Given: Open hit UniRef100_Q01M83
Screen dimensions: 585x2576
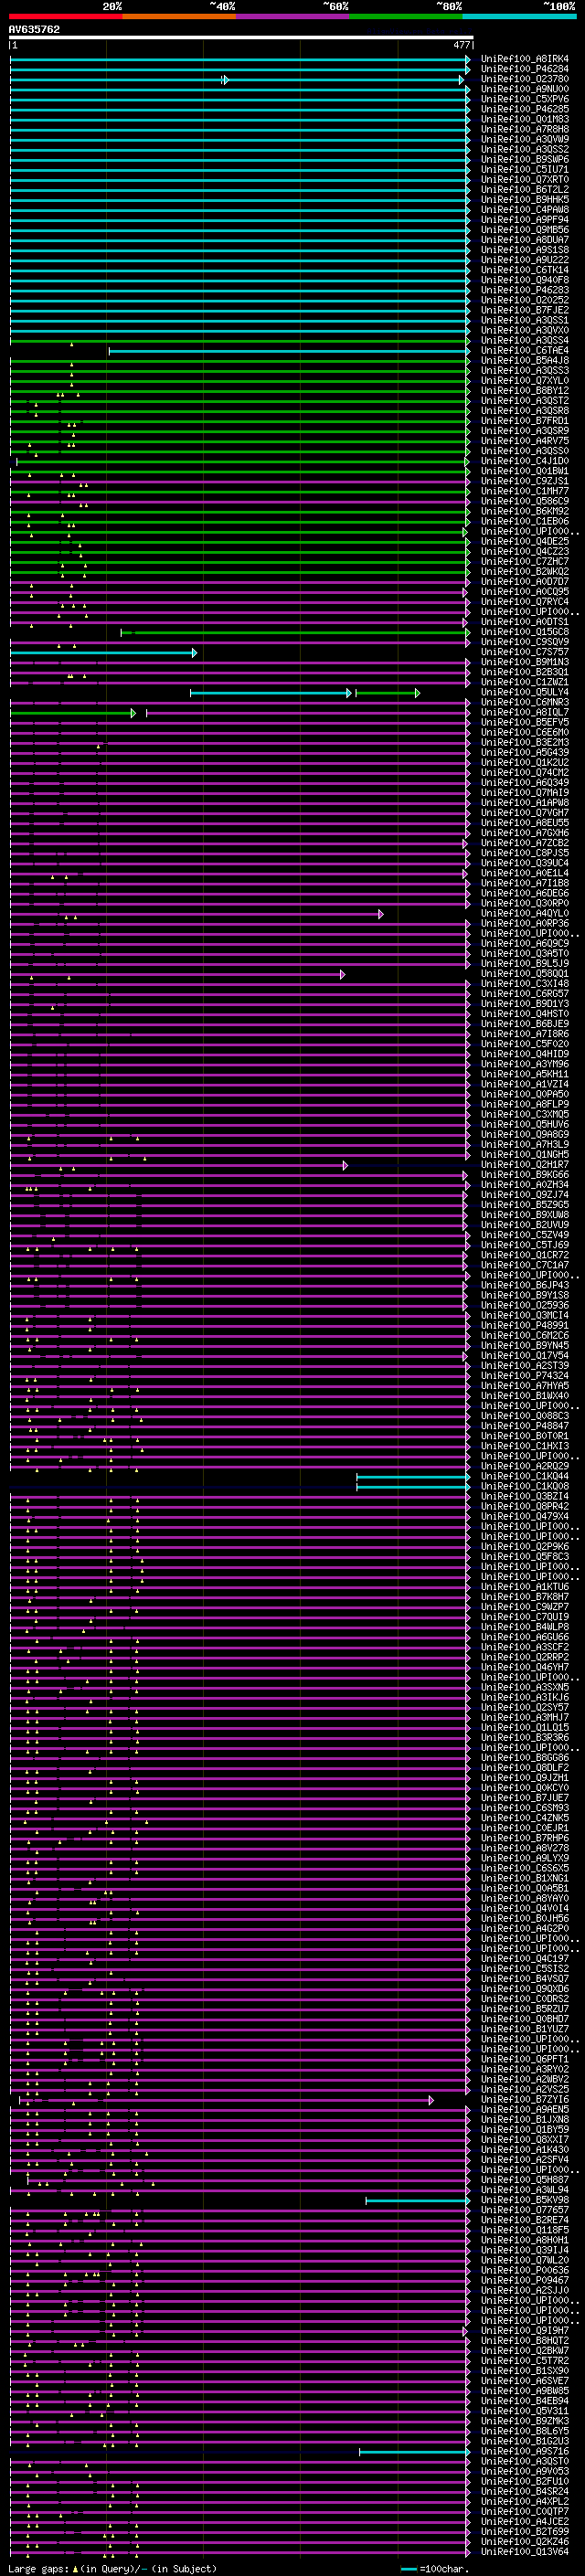Looking at the screenshot, I should [x=525, y=119].
